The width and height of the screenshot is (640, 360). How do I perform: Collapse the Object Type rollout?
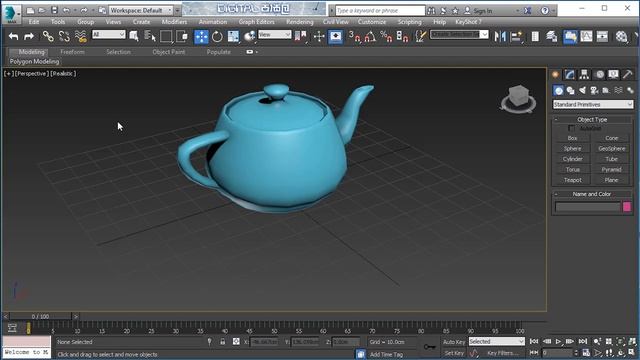point(592,119)
